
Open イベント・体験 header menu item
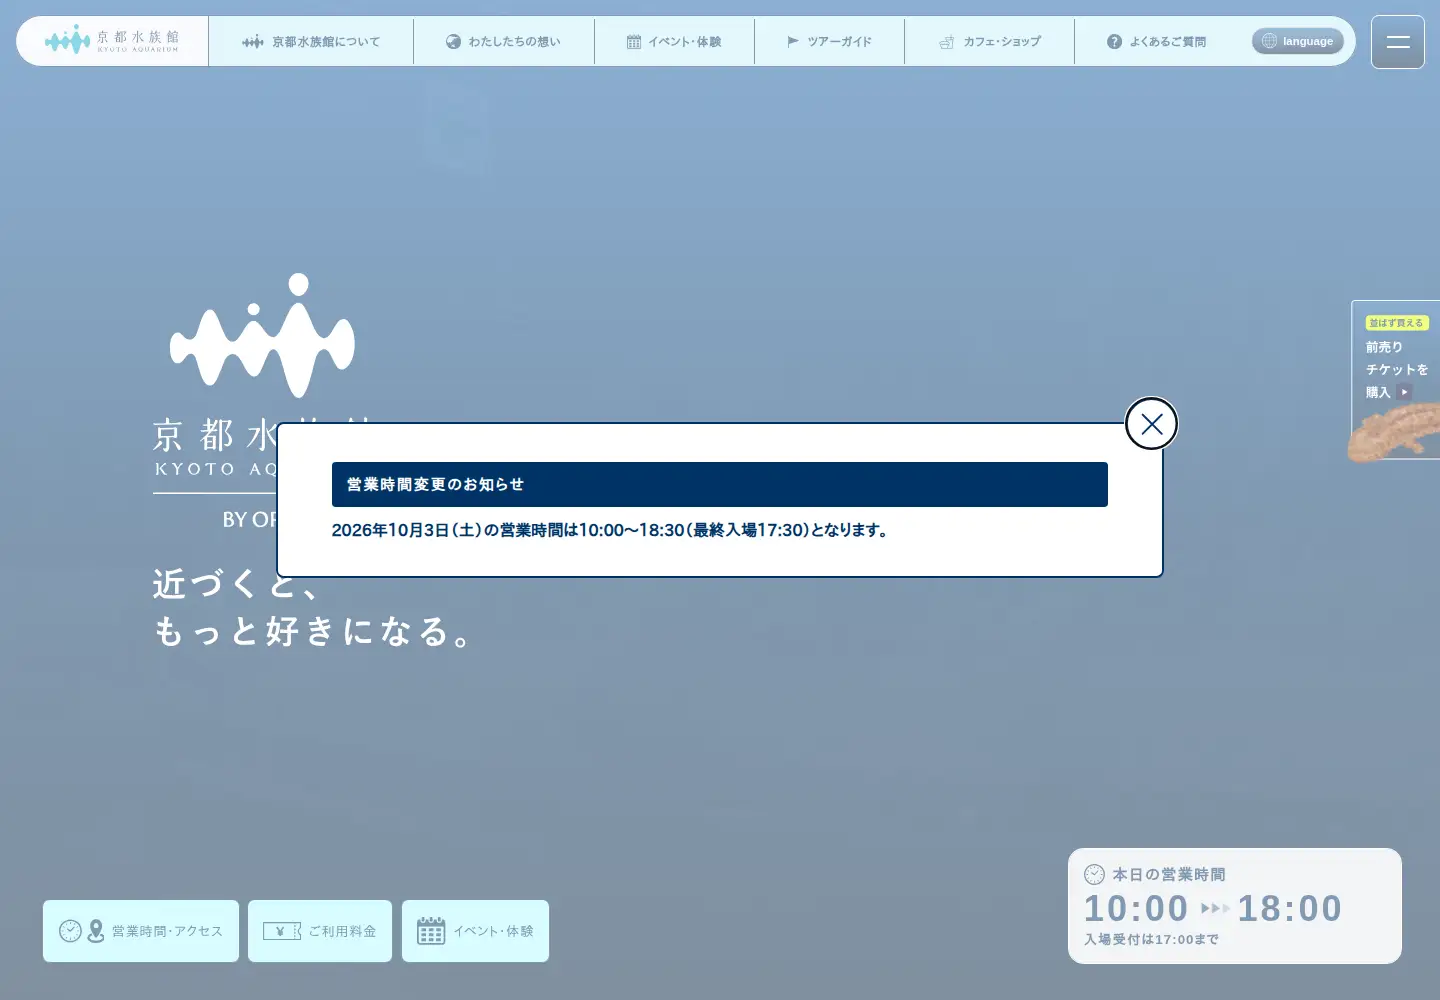point(675,42)
